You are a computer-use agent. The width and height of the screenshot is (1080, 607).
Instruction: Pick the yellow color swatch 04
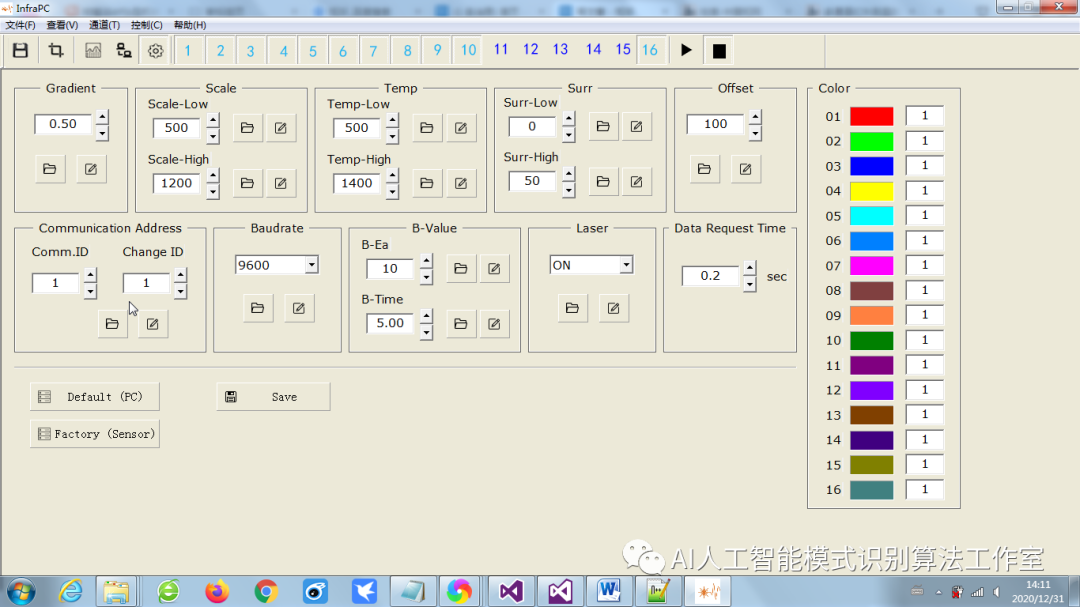click(871, 191)
